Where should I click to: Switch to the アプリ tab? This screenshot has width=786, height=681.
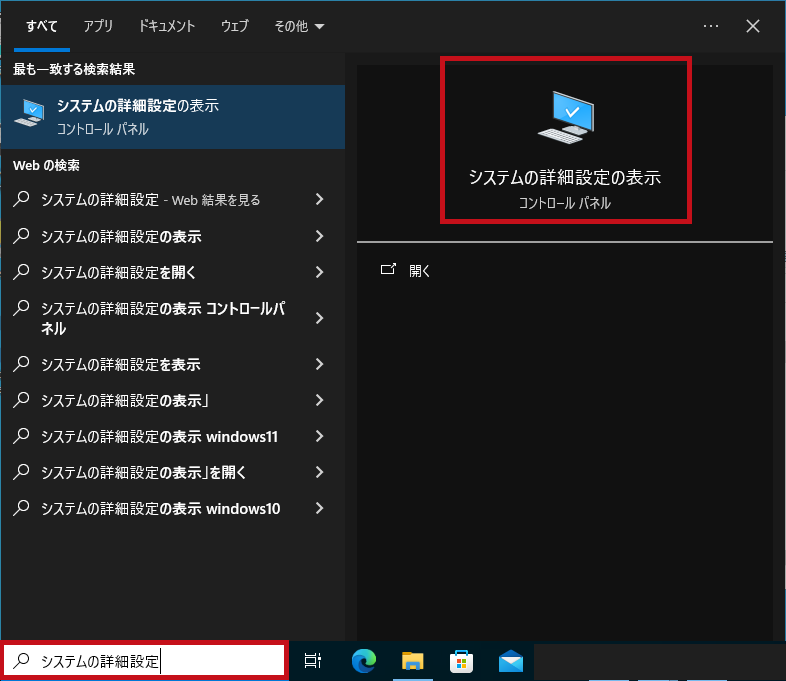98,26
